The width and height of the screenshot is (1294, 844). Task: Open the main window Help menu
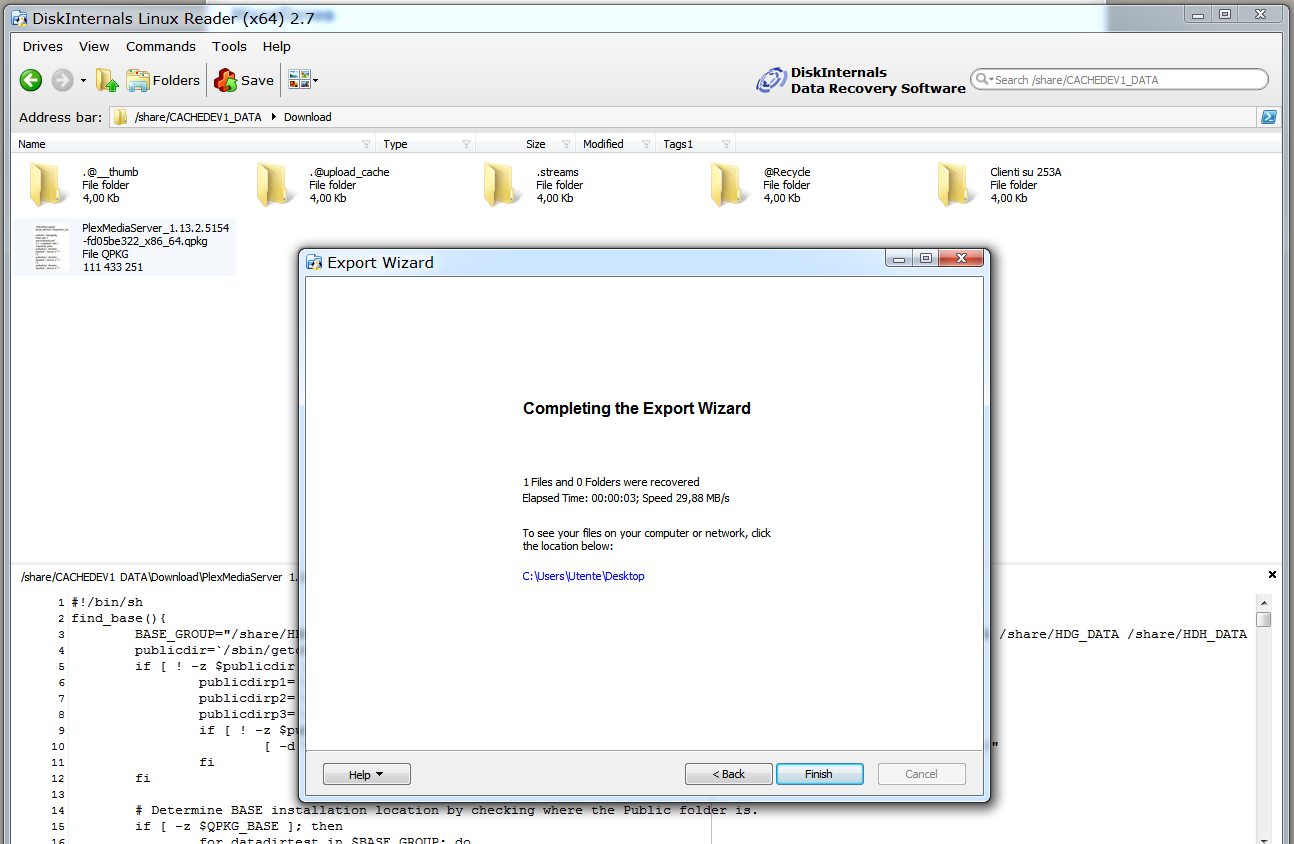click(x=277, y=46)
